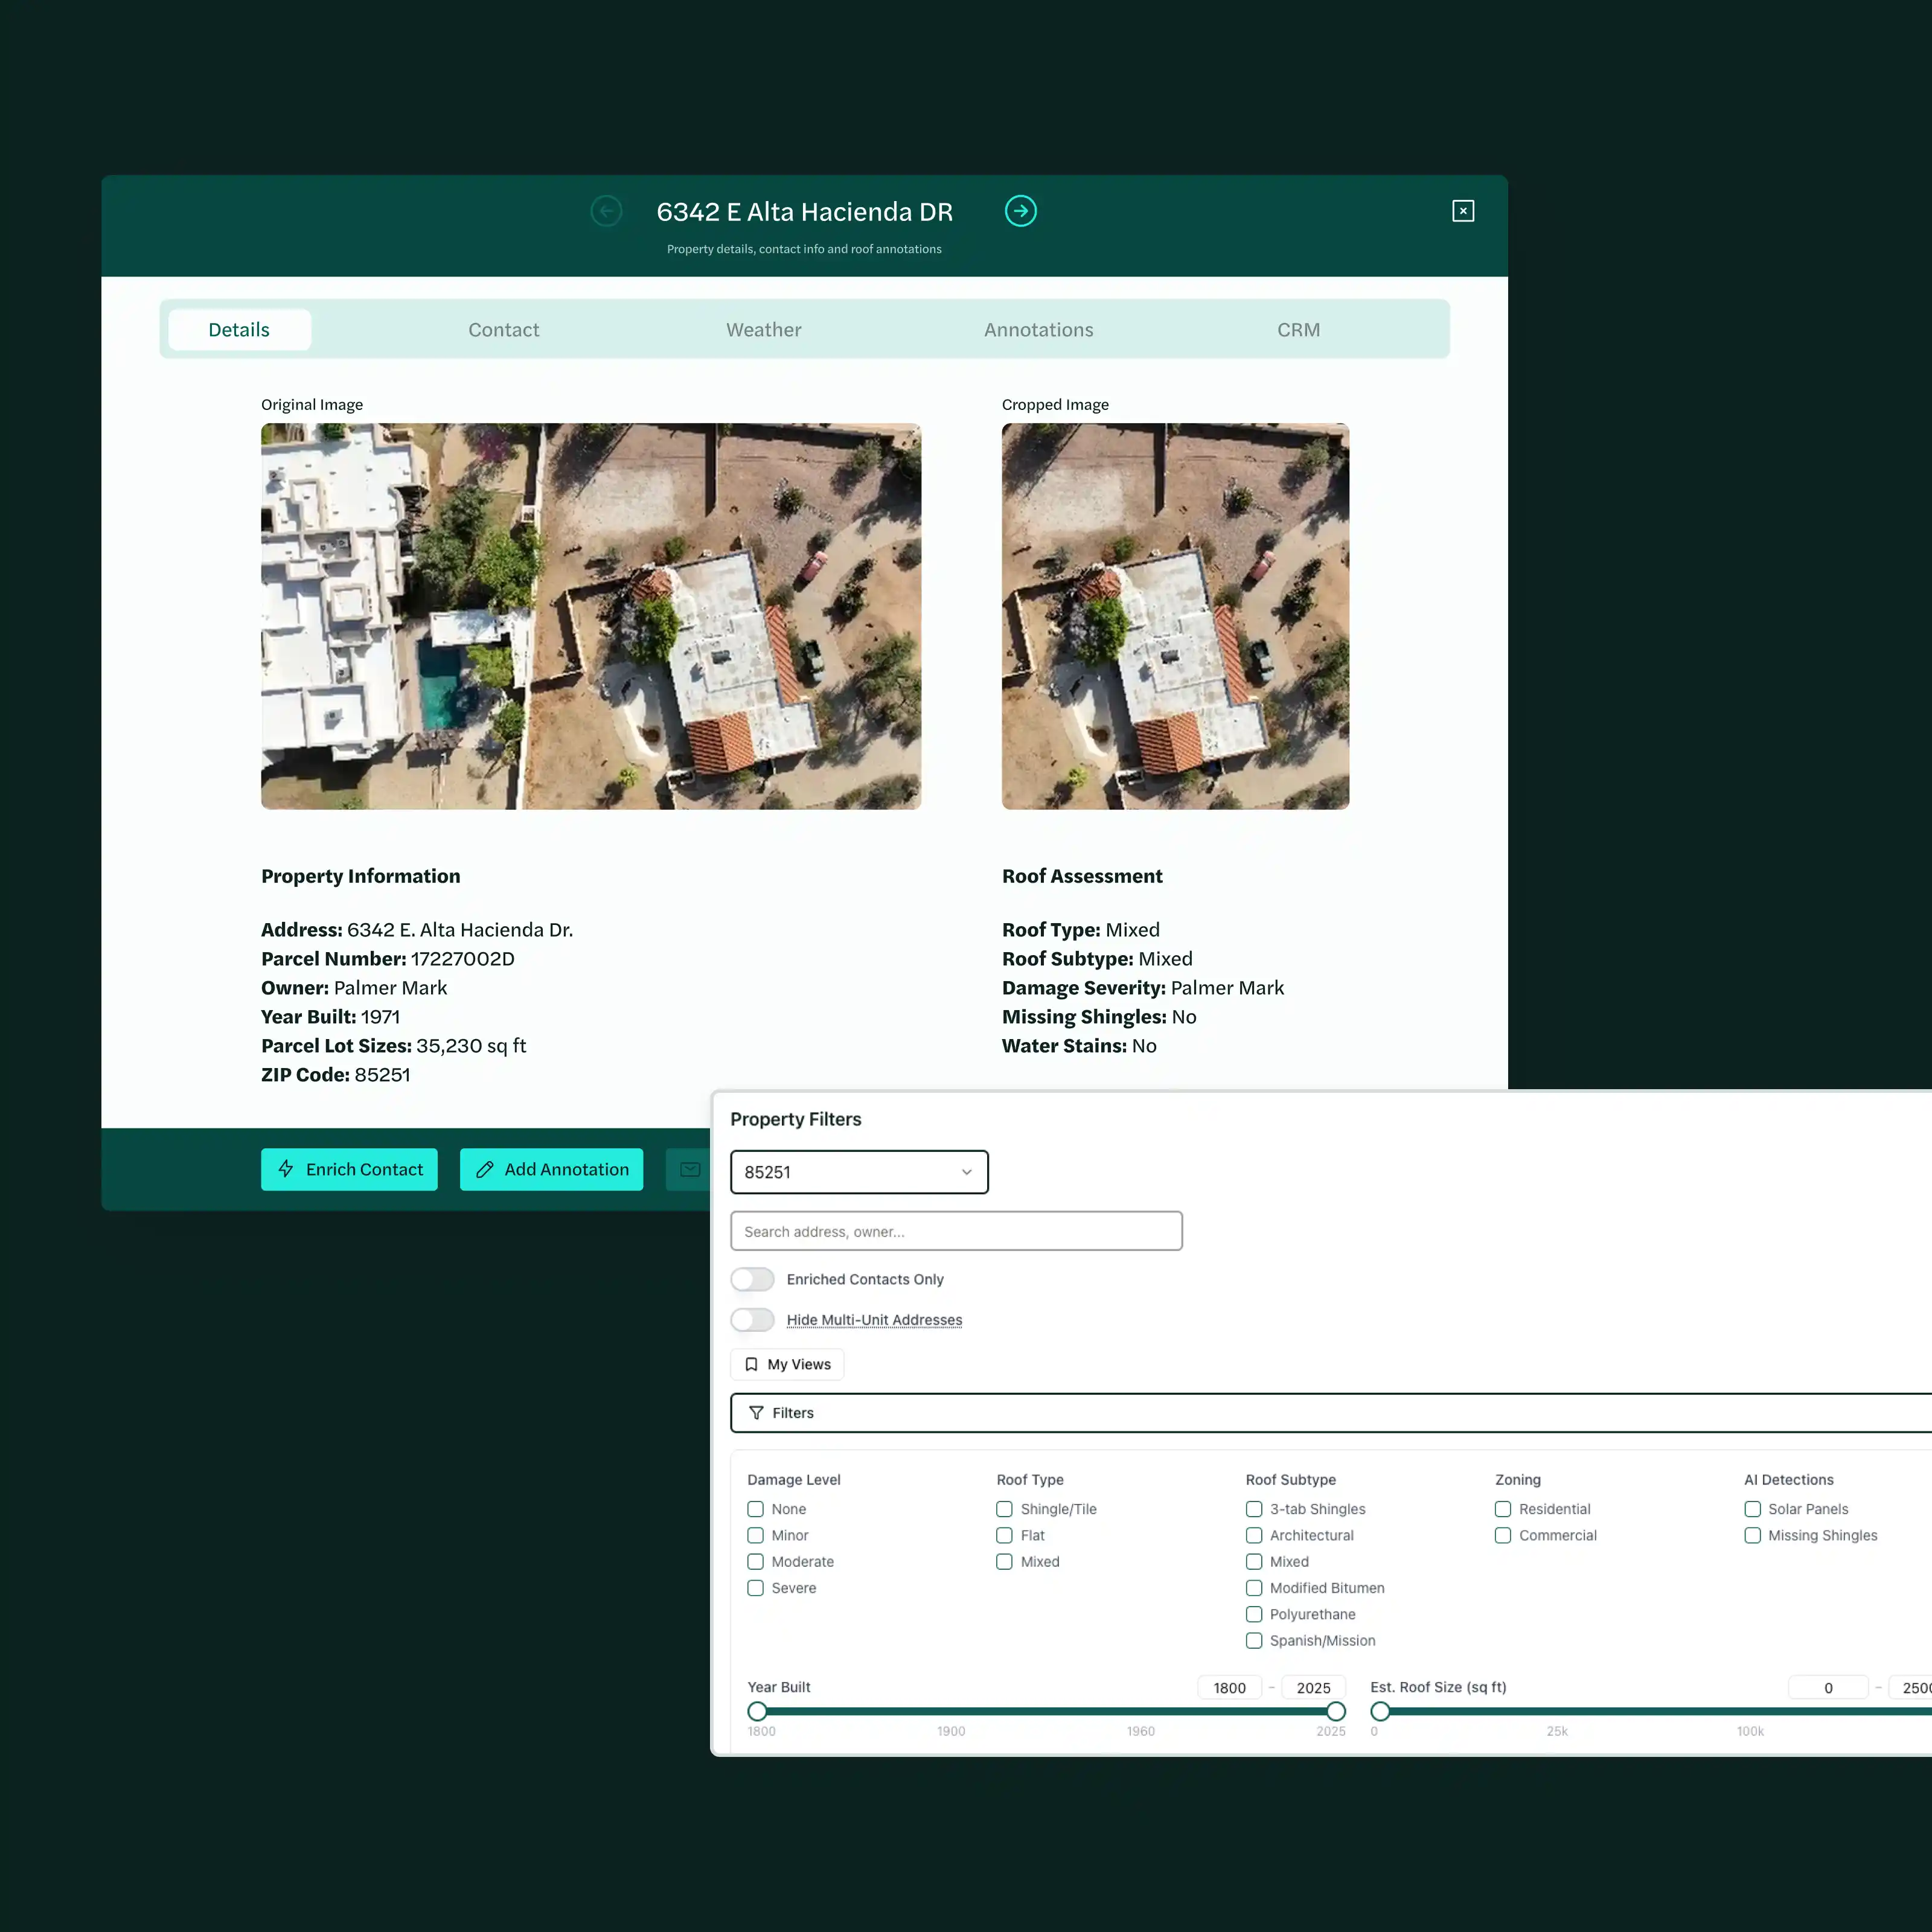This screenshot has width=1932, height=1932.
Task: Check the Solar Panels AI detection
Action: tap(1752, 1509)
